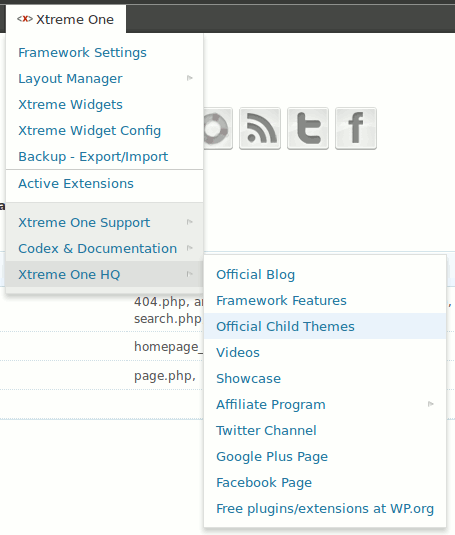Click the '404.php' text

click(x=160, y=302)
